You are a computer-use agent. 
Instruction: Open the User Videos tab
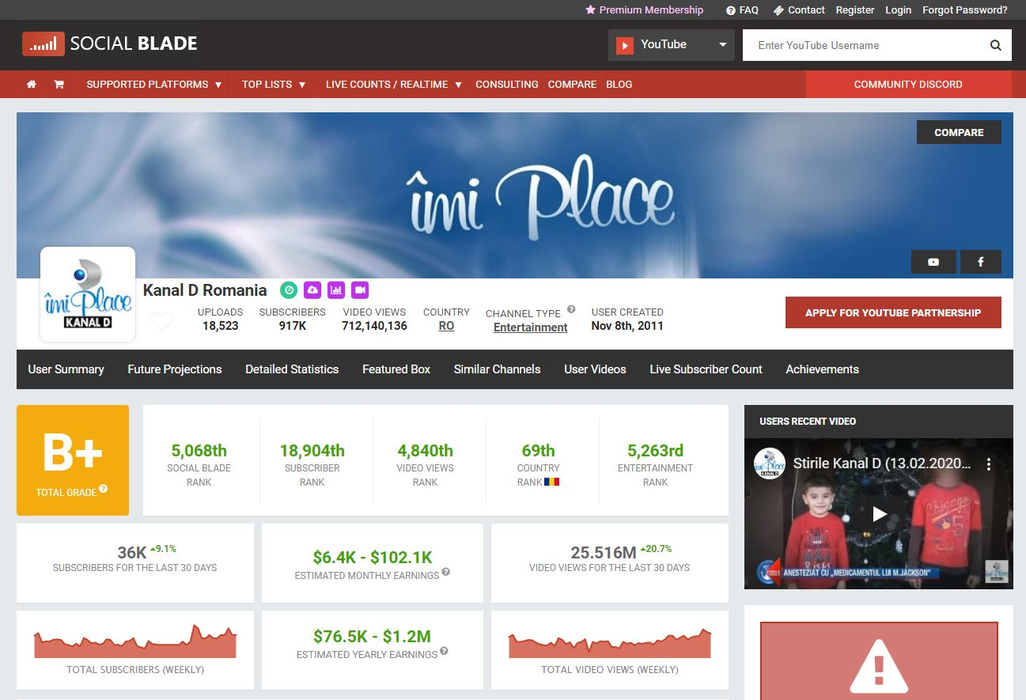point(595,369)
